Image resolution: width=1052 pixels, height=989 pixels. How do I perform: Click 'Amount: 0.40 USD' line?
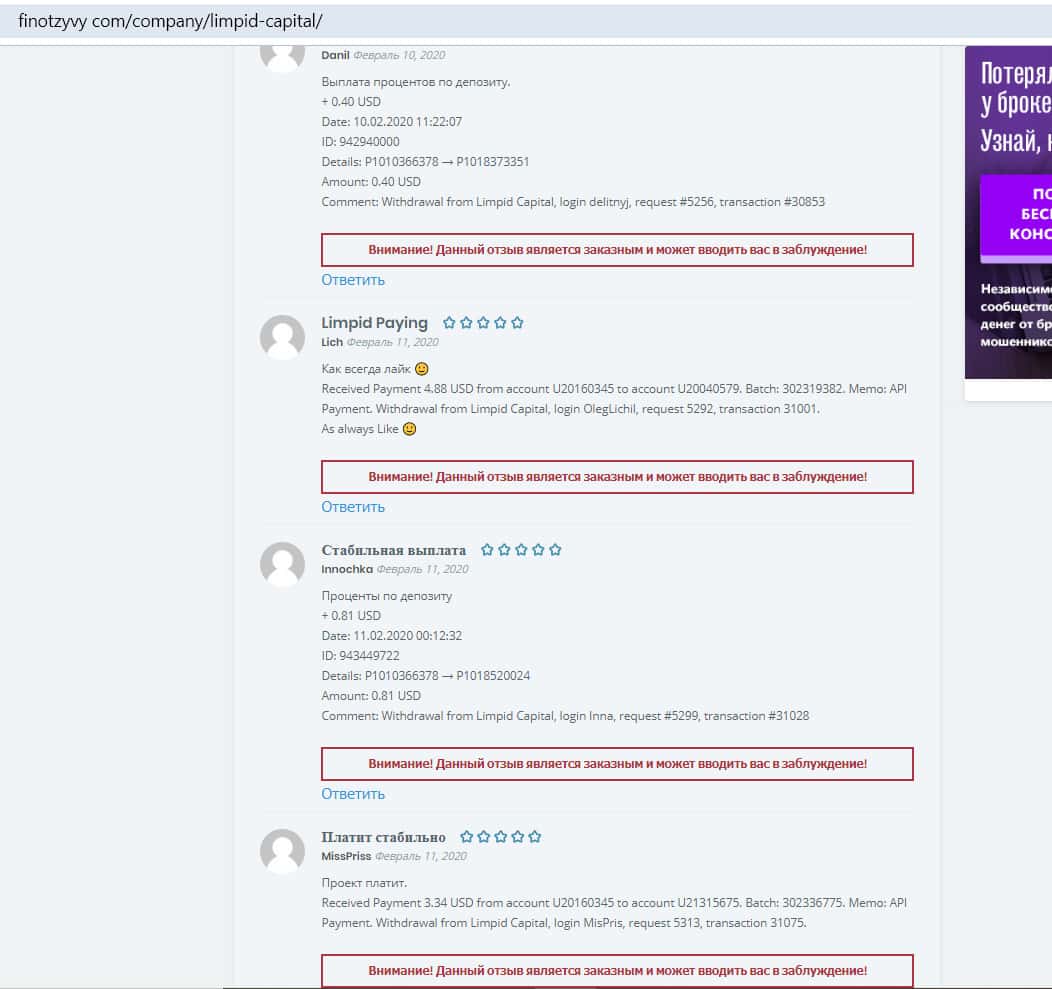[371, 182]
